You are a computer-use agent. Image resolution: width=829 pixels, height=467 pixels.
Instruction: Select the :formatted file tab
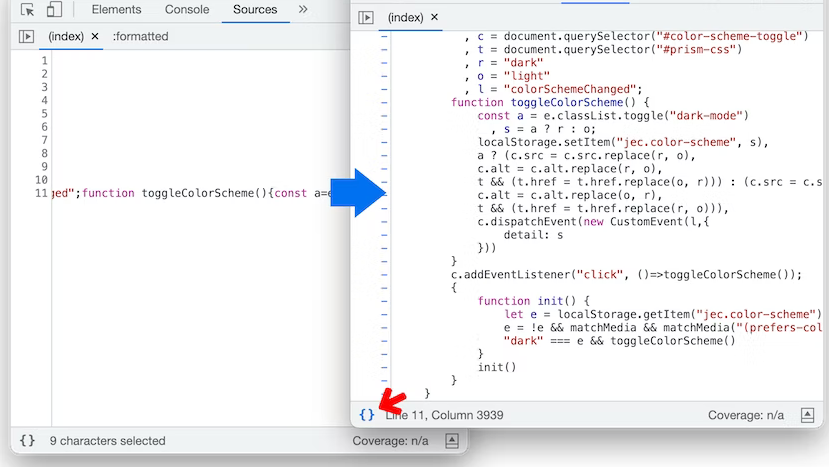[140, 36]
